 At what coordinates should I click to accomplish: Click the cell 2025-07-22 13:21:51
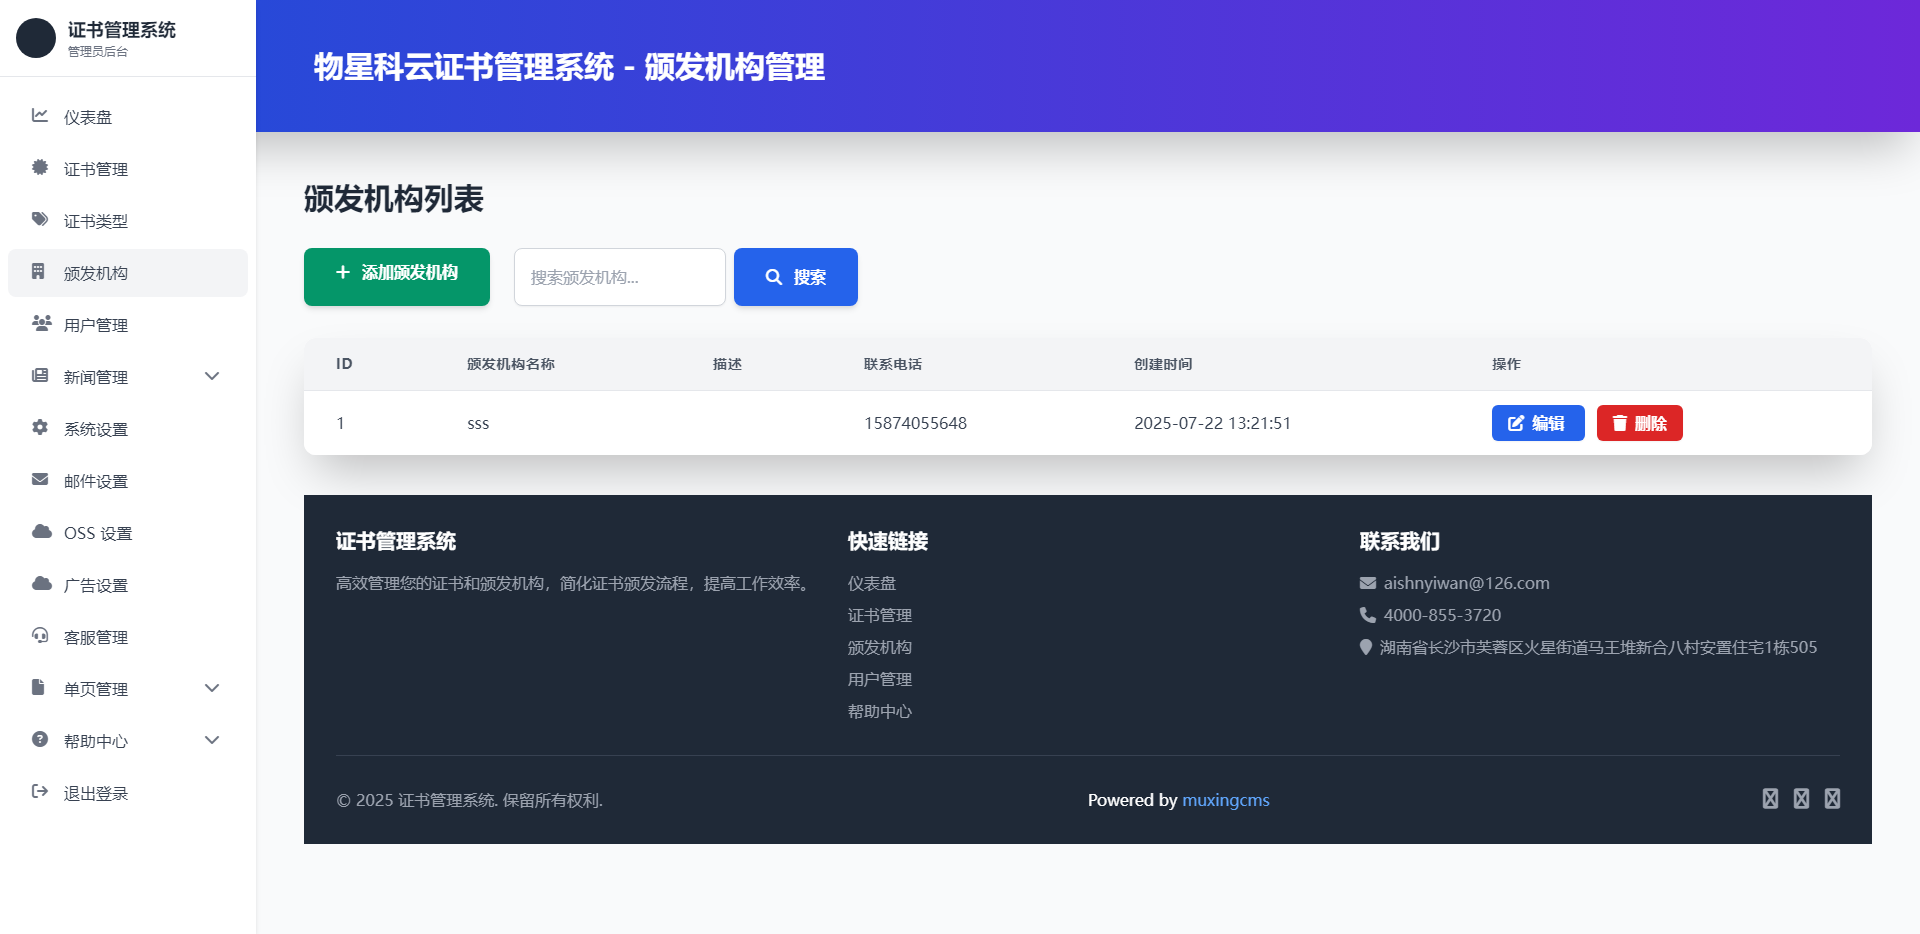(1212, 423)
